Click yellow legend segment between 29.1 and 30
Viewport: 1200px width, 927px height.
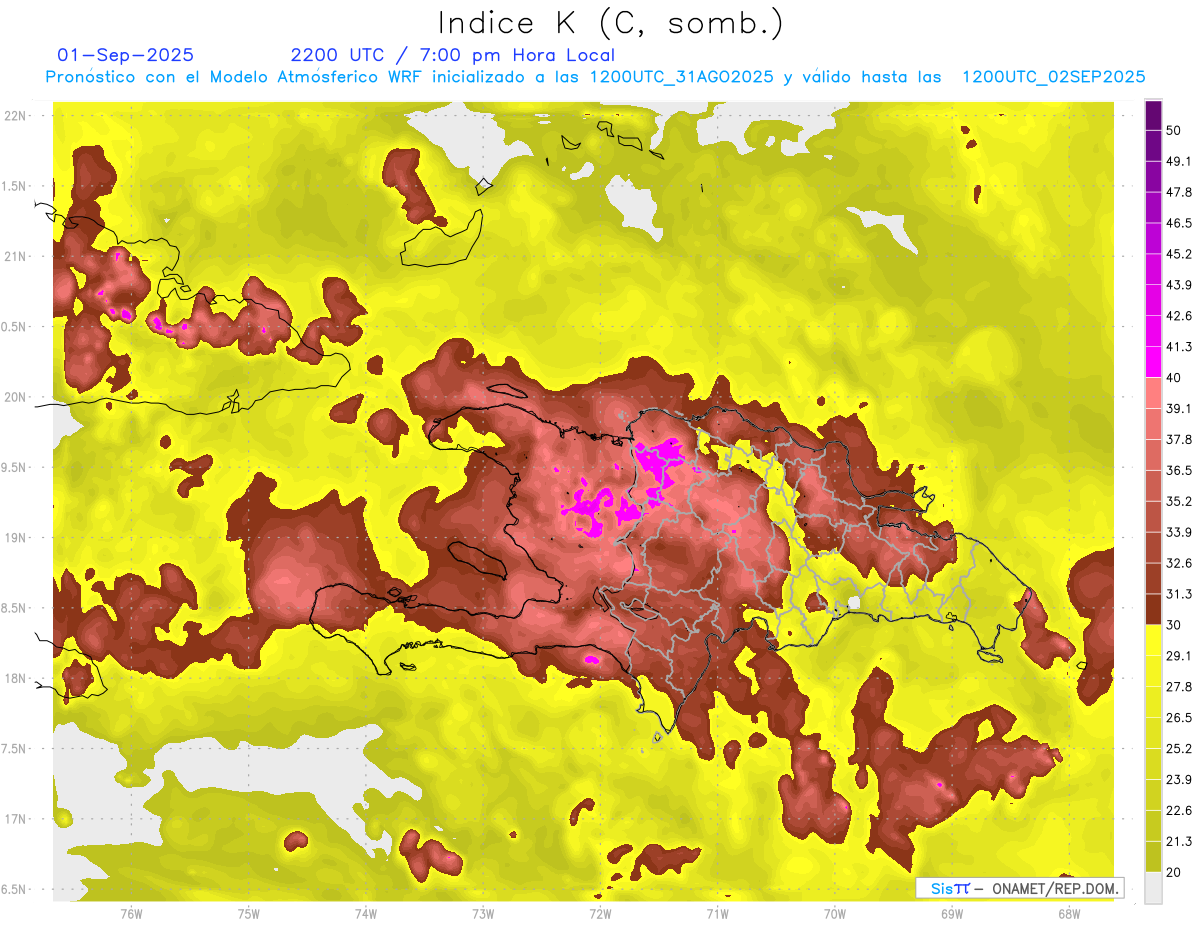tap(1153, 640)
